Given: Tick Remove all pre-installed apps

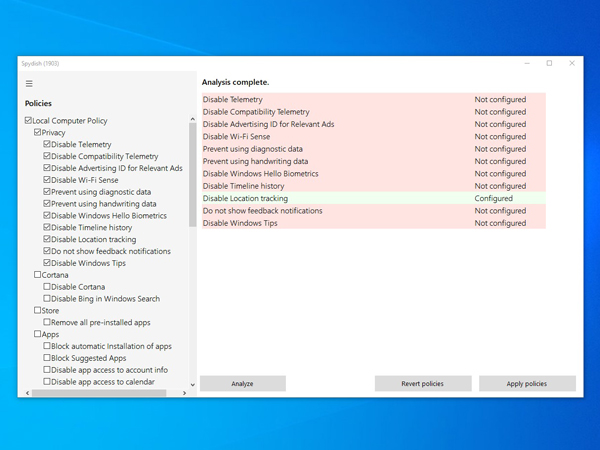Looking at the screenshot, I should click(x=47, y=323).
